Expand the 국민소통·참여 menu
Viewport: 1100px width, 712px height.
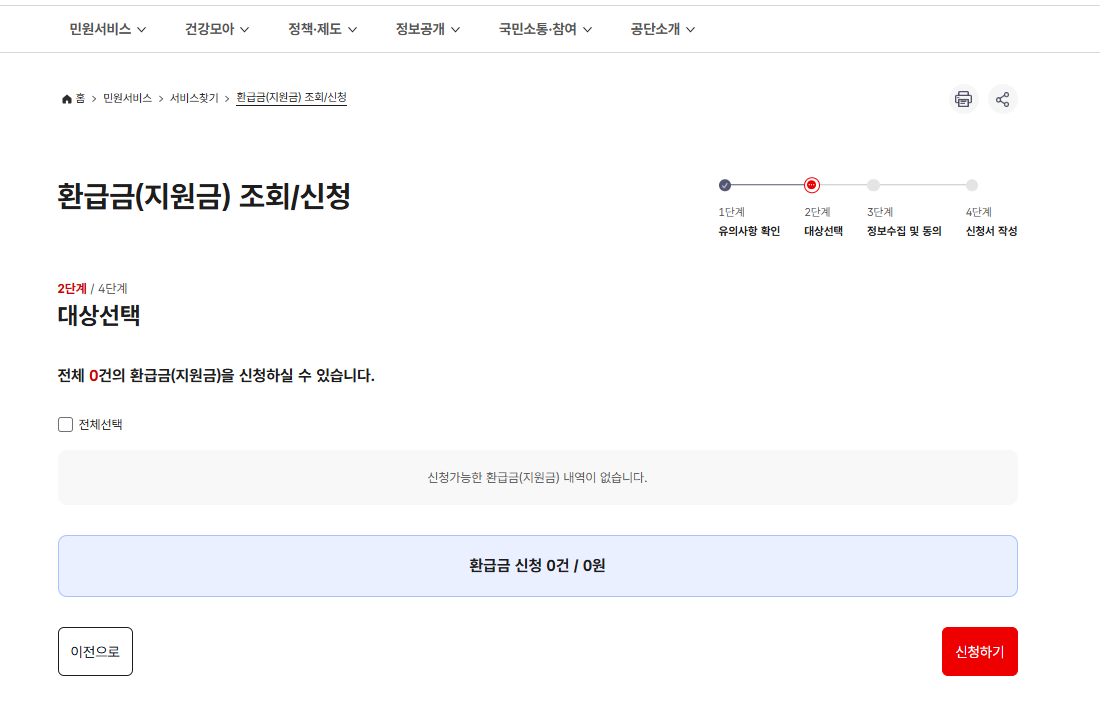click(545, 29)
